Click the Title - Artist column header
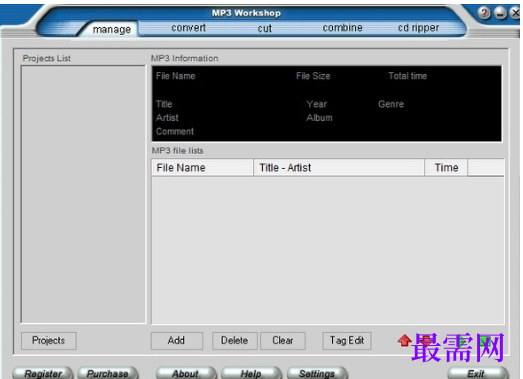The width and height of the screenshot is (523, 379). (339, 167)
